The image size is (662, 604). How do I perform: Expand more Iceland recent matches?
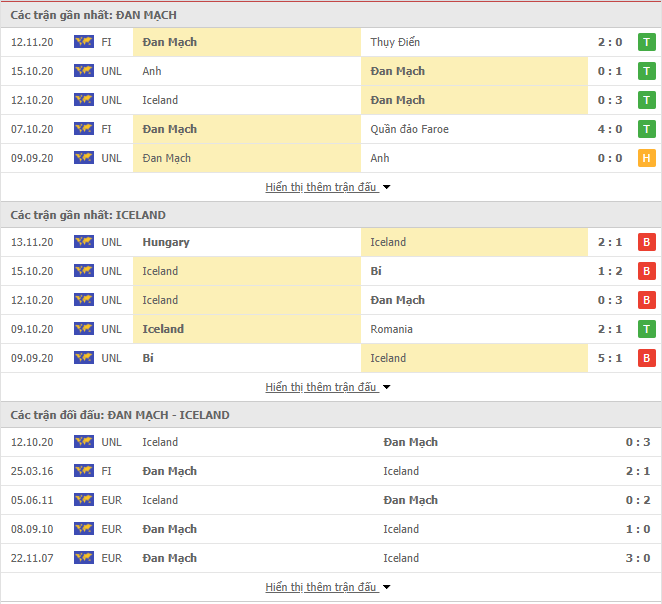pos(328,387)
